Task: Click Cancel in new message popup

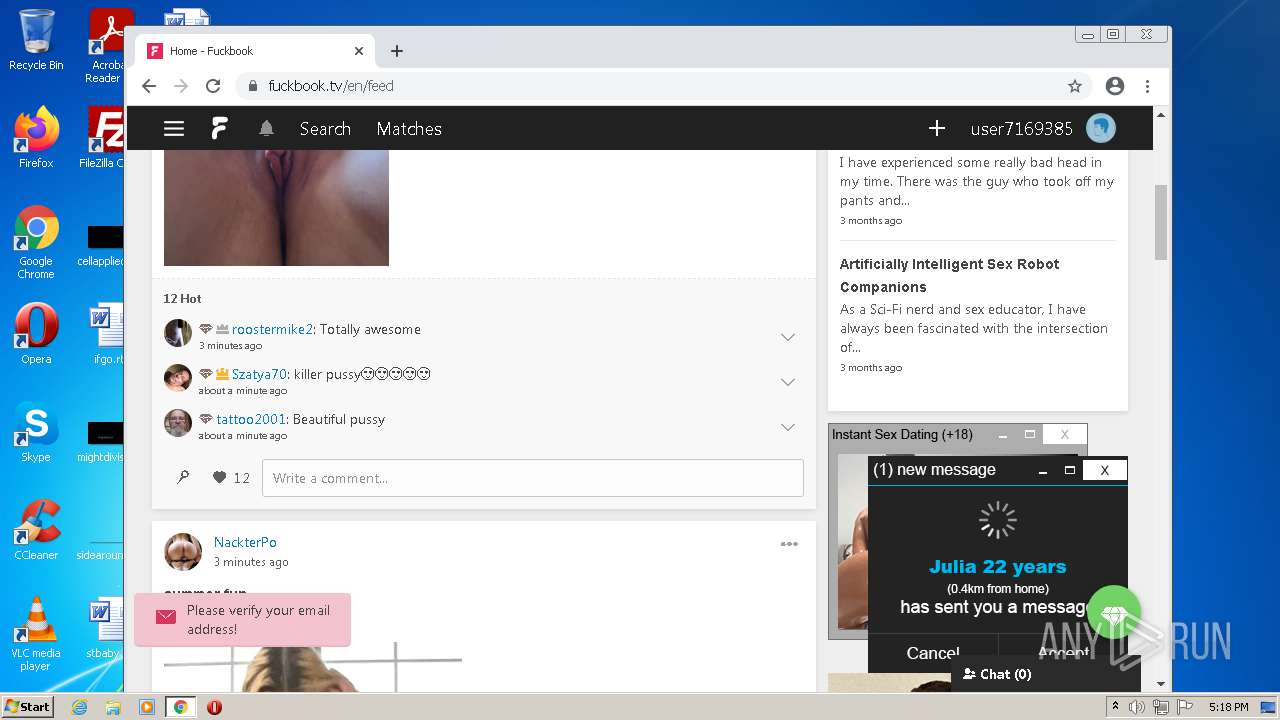Action: click(932, 653)
